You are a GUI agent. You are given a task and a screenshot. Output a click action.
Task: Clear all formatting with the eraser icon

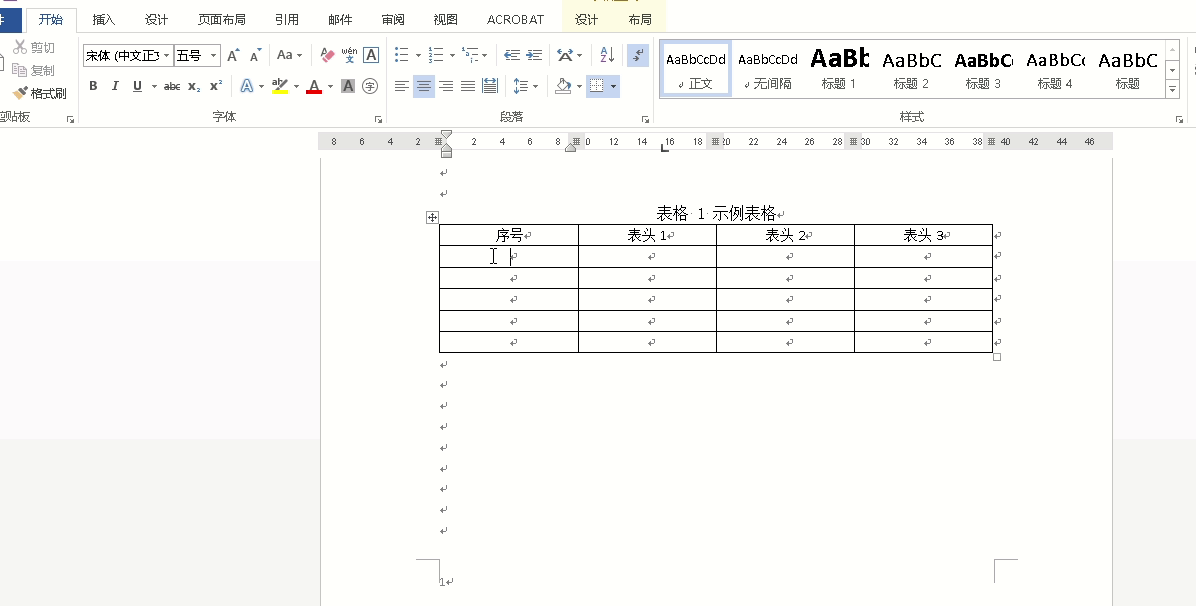[327, 55]
